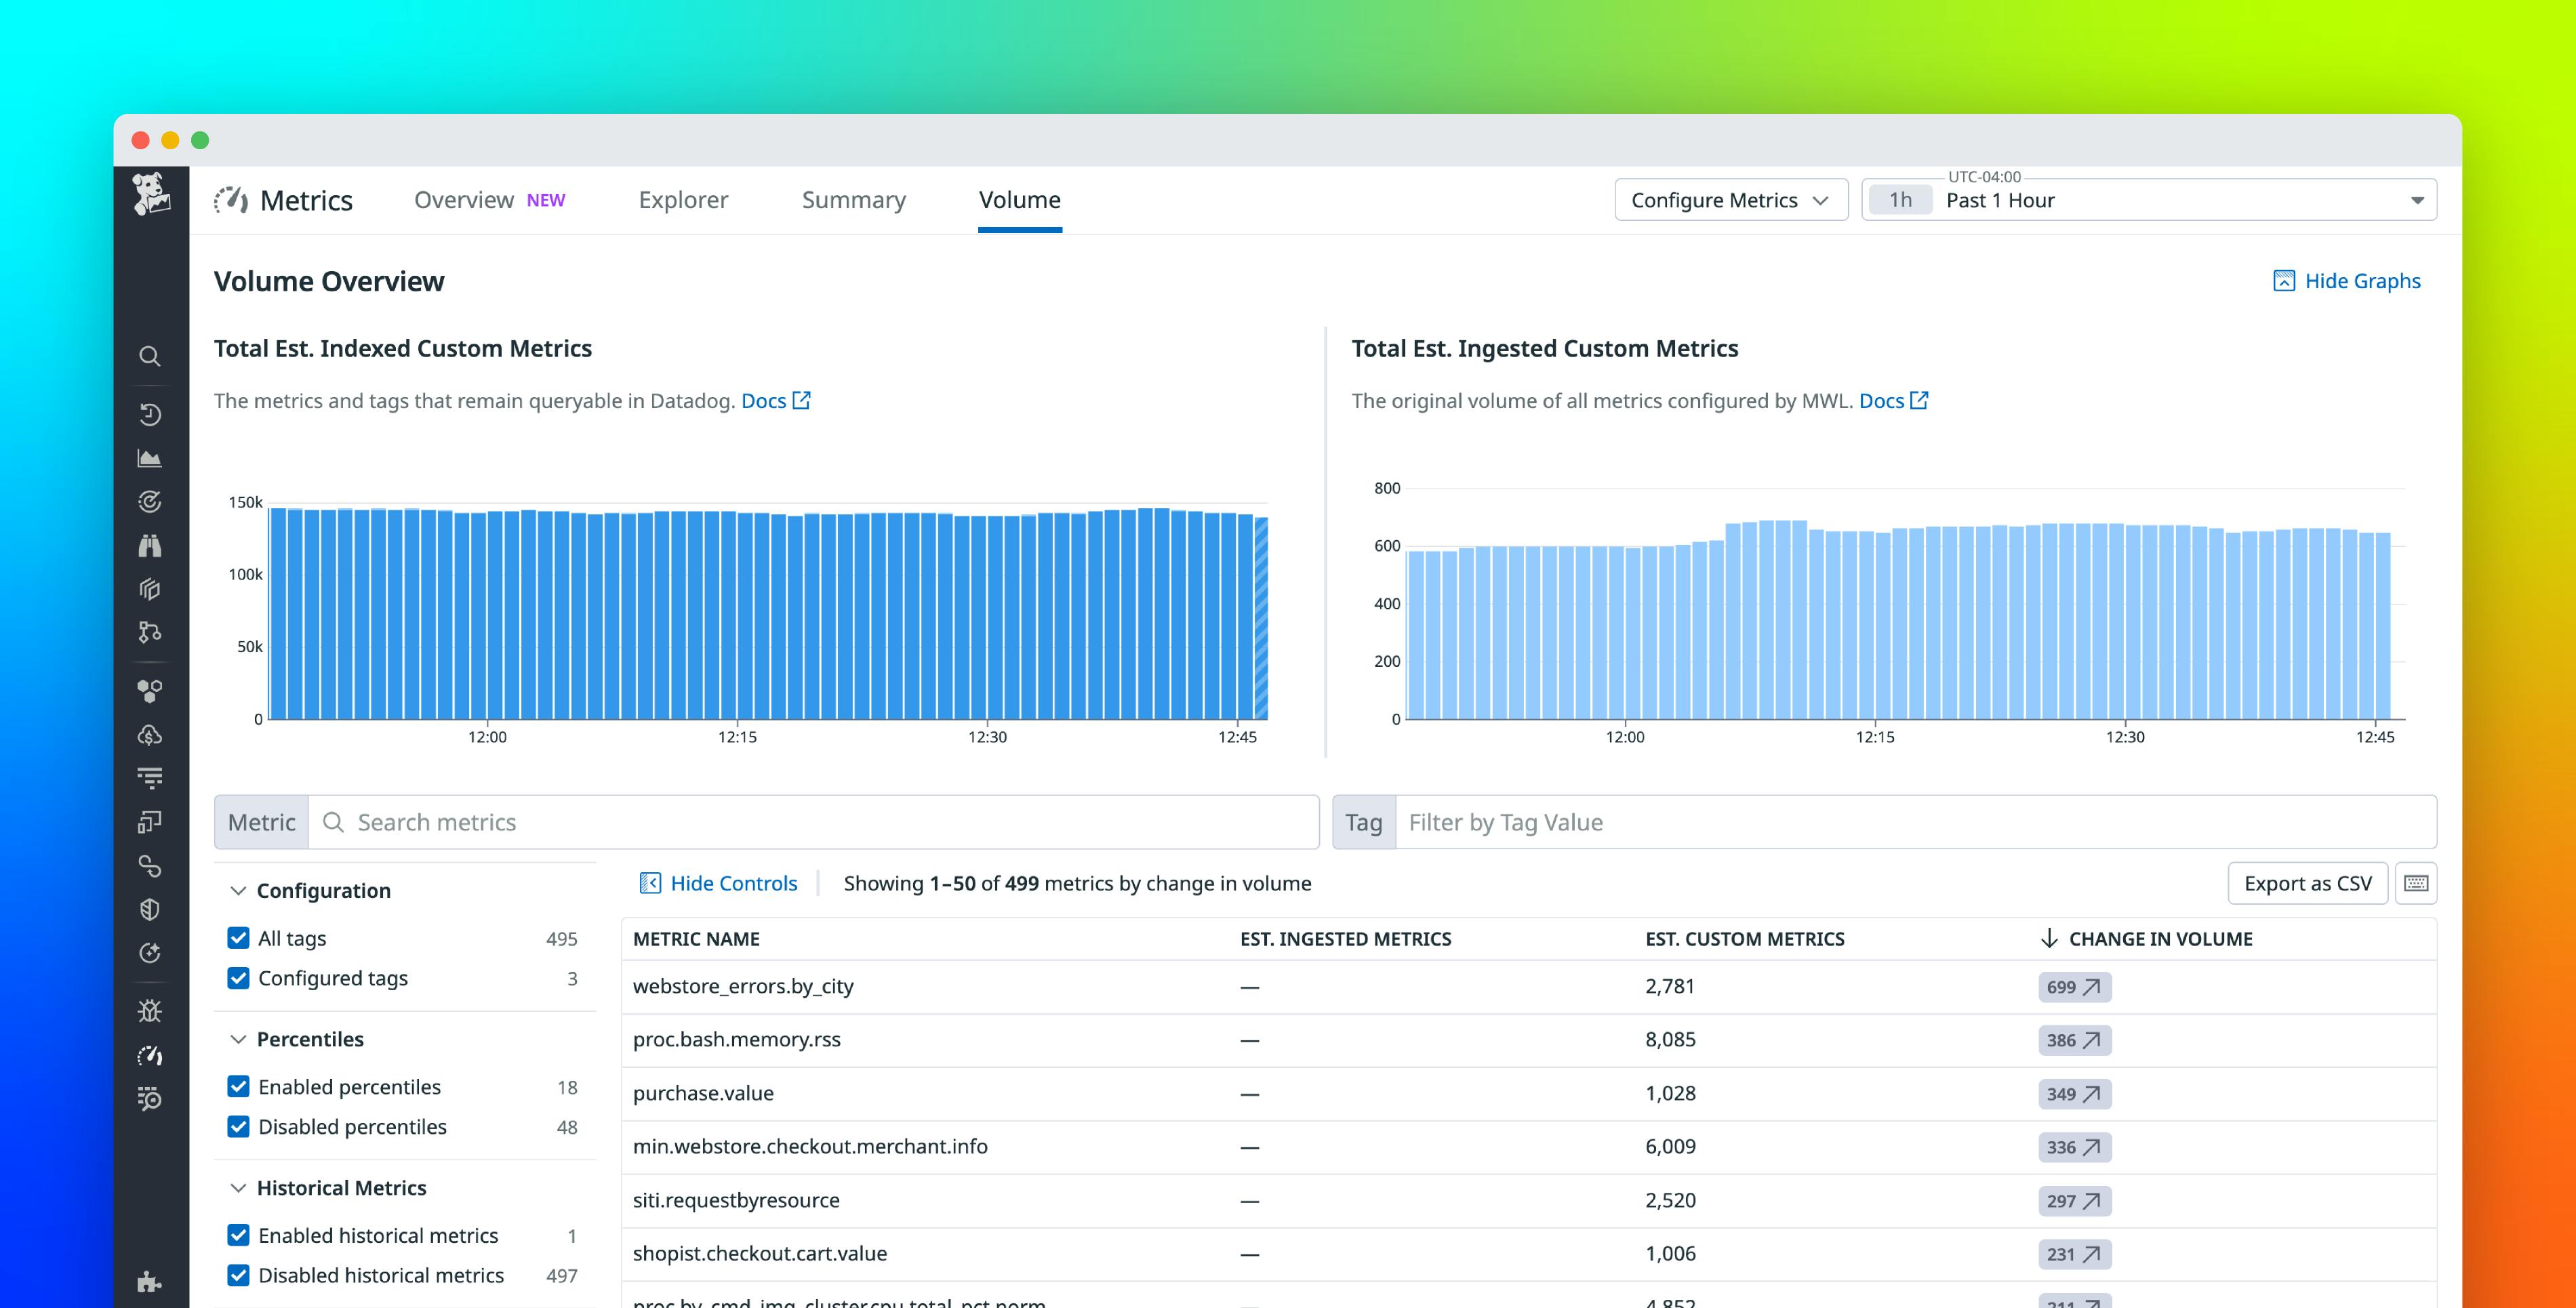Screen dimensions: 2576x1308
Task: Switch to the Explorer tab
Action: coord(683,199)
